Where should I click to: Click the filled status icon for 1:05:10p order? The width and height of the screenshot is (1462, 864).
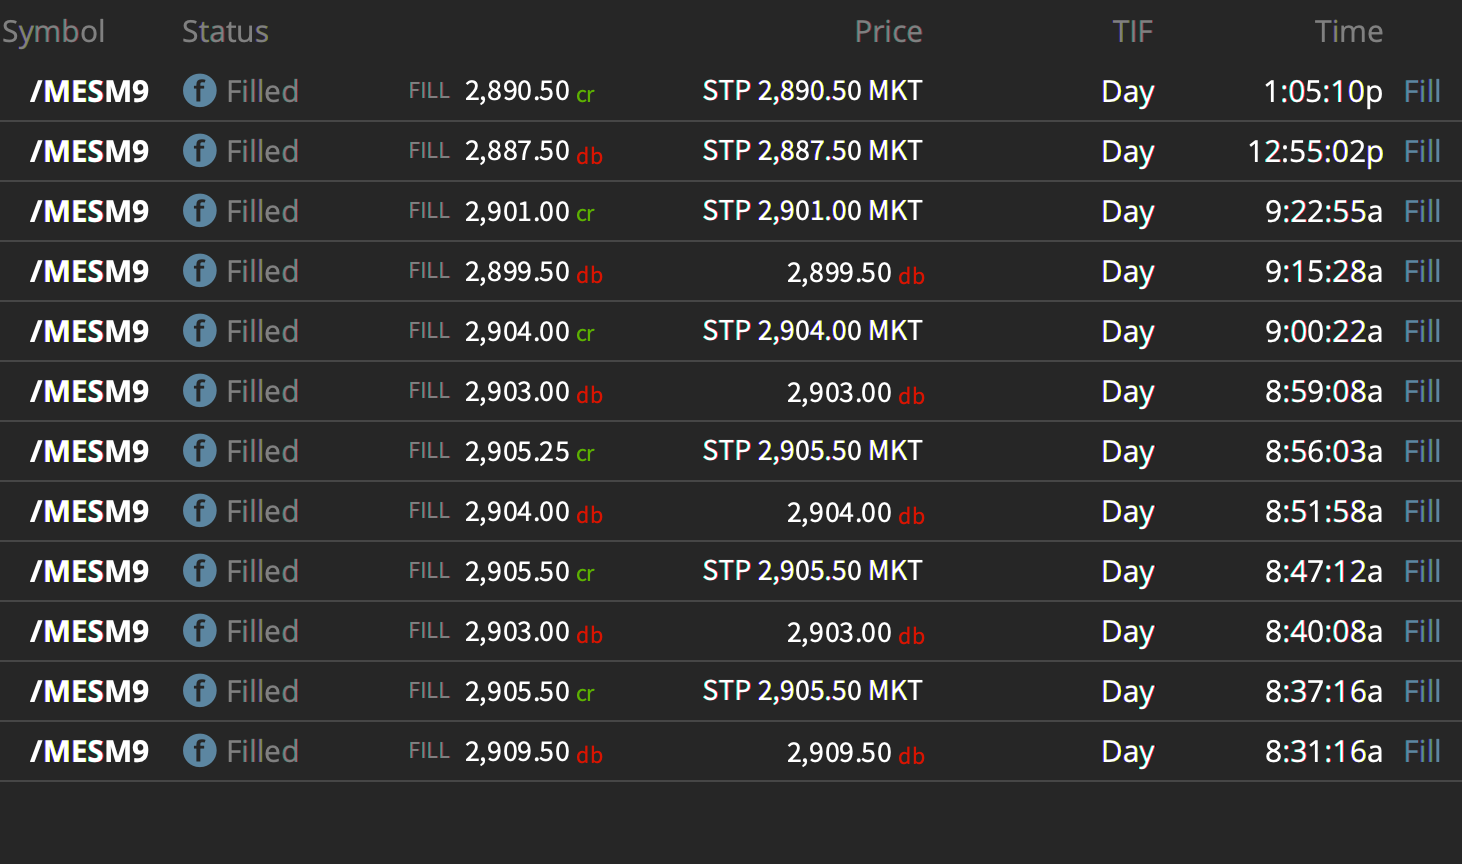(199, 91)
